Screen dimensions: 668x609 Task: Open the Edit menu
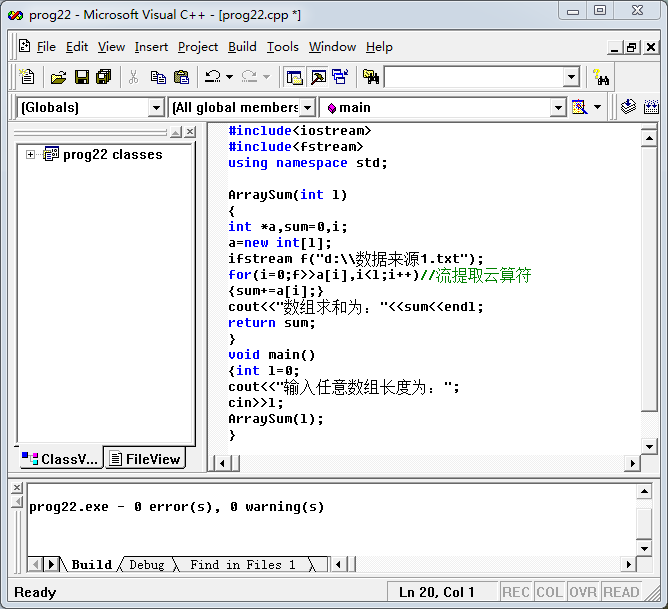77,47
